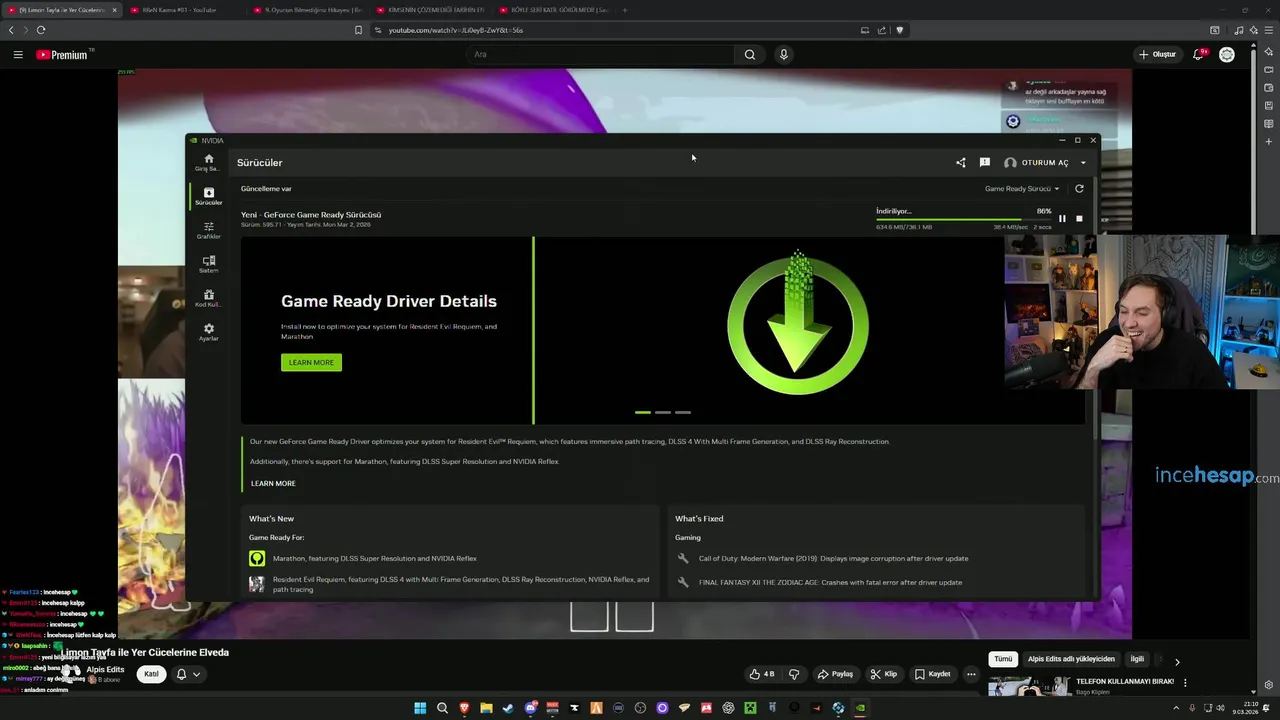Viewport: 1280px width, 720px height.
Task: Click the YouTube voice search microphone
Action: coord(784,54)
